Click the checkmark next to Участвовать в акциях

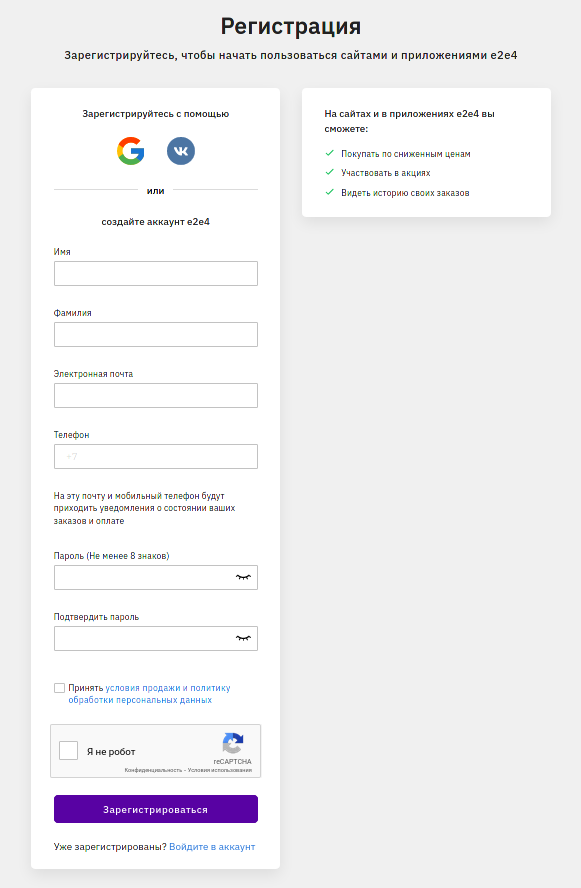pyautogui.click(x=330, y=172)
